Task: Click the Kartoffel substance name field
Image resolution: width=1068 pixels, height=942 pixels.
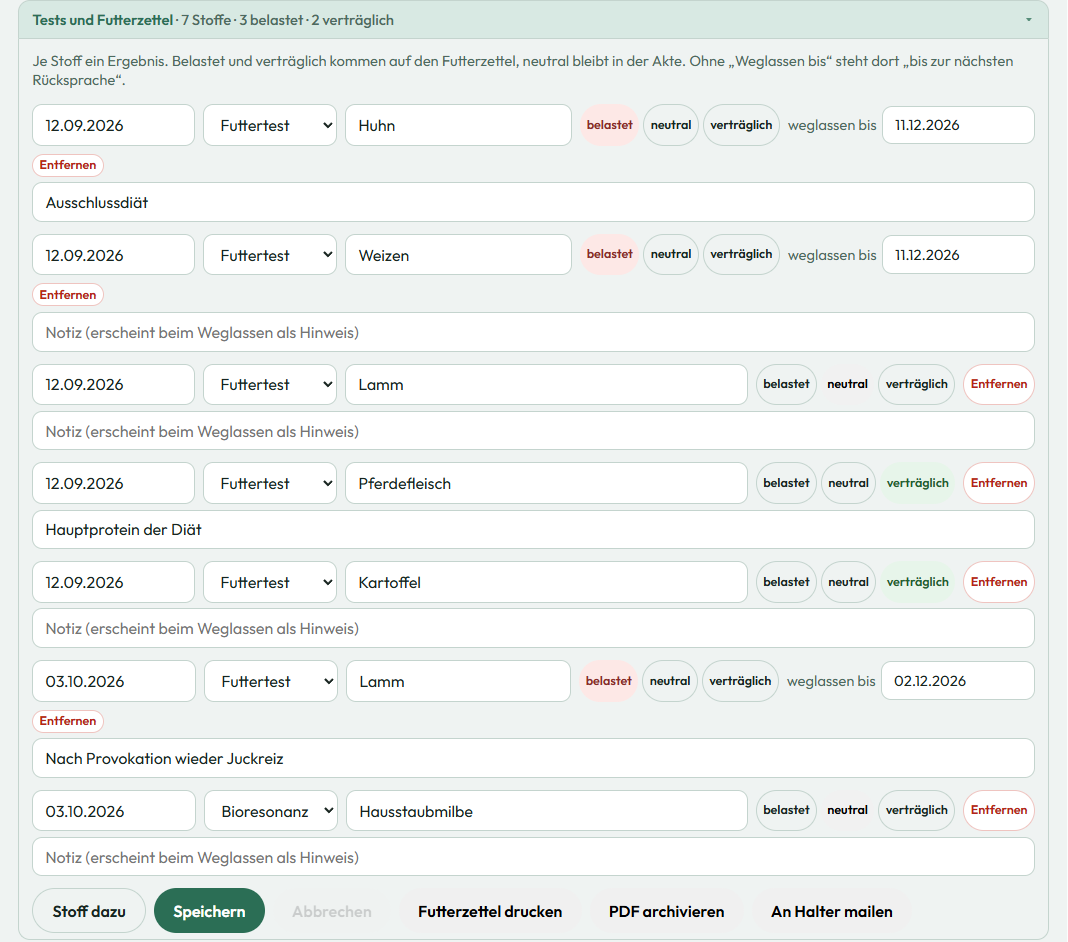Action: click(546, 582)
